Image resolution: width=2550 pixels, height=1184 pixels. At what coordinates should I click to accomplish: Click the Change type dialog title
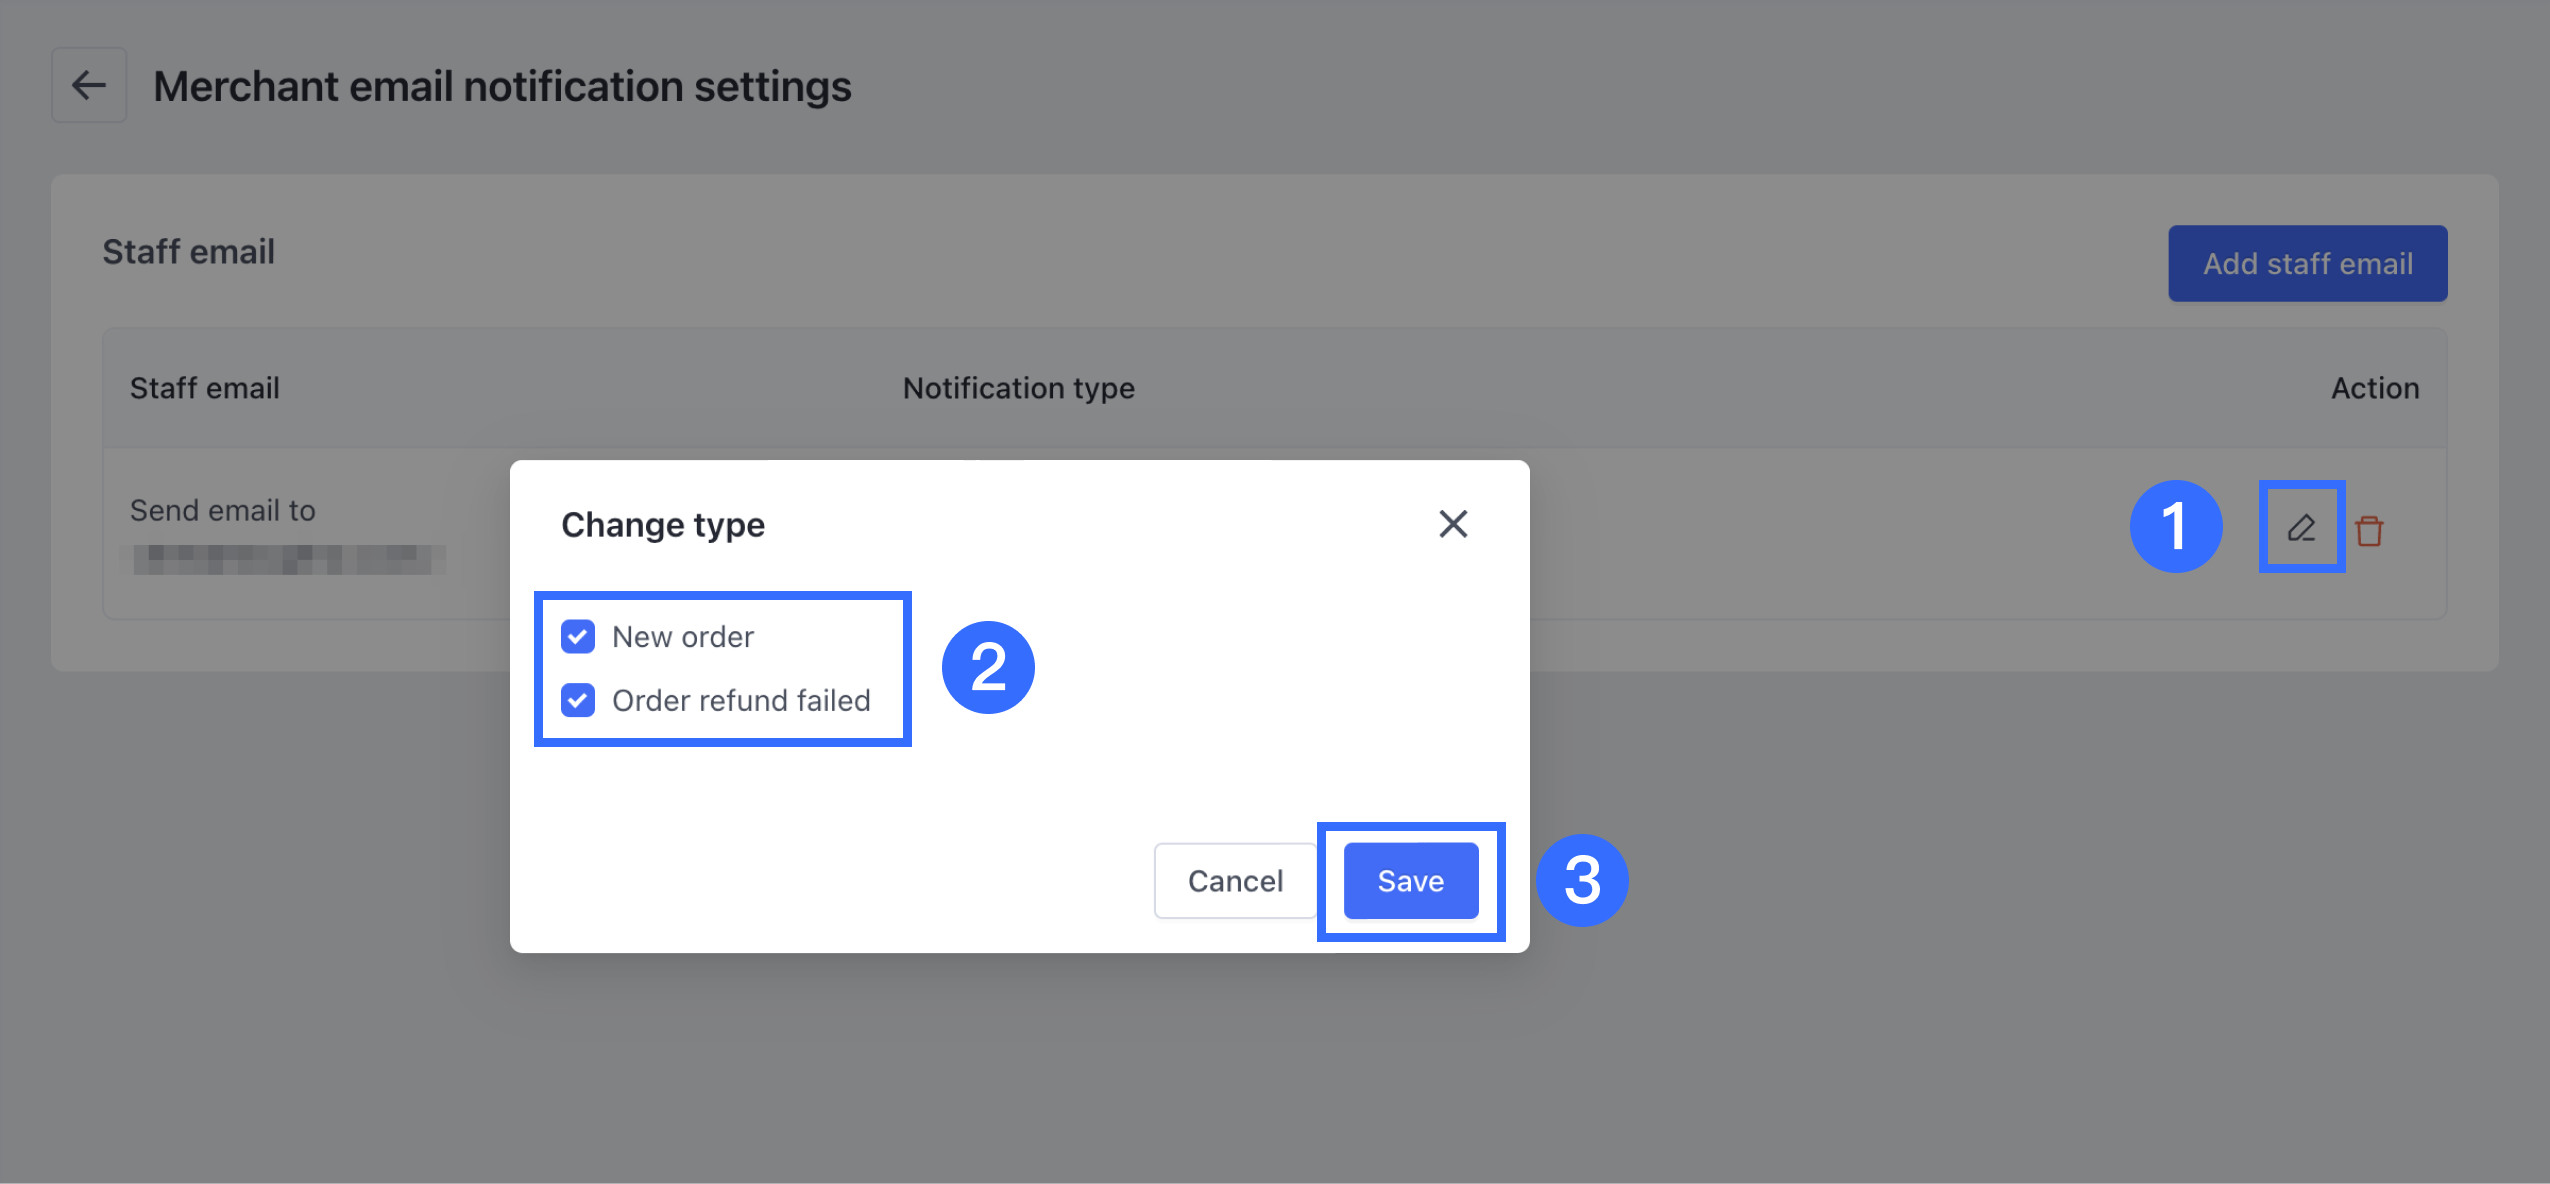tap(662, 525)
